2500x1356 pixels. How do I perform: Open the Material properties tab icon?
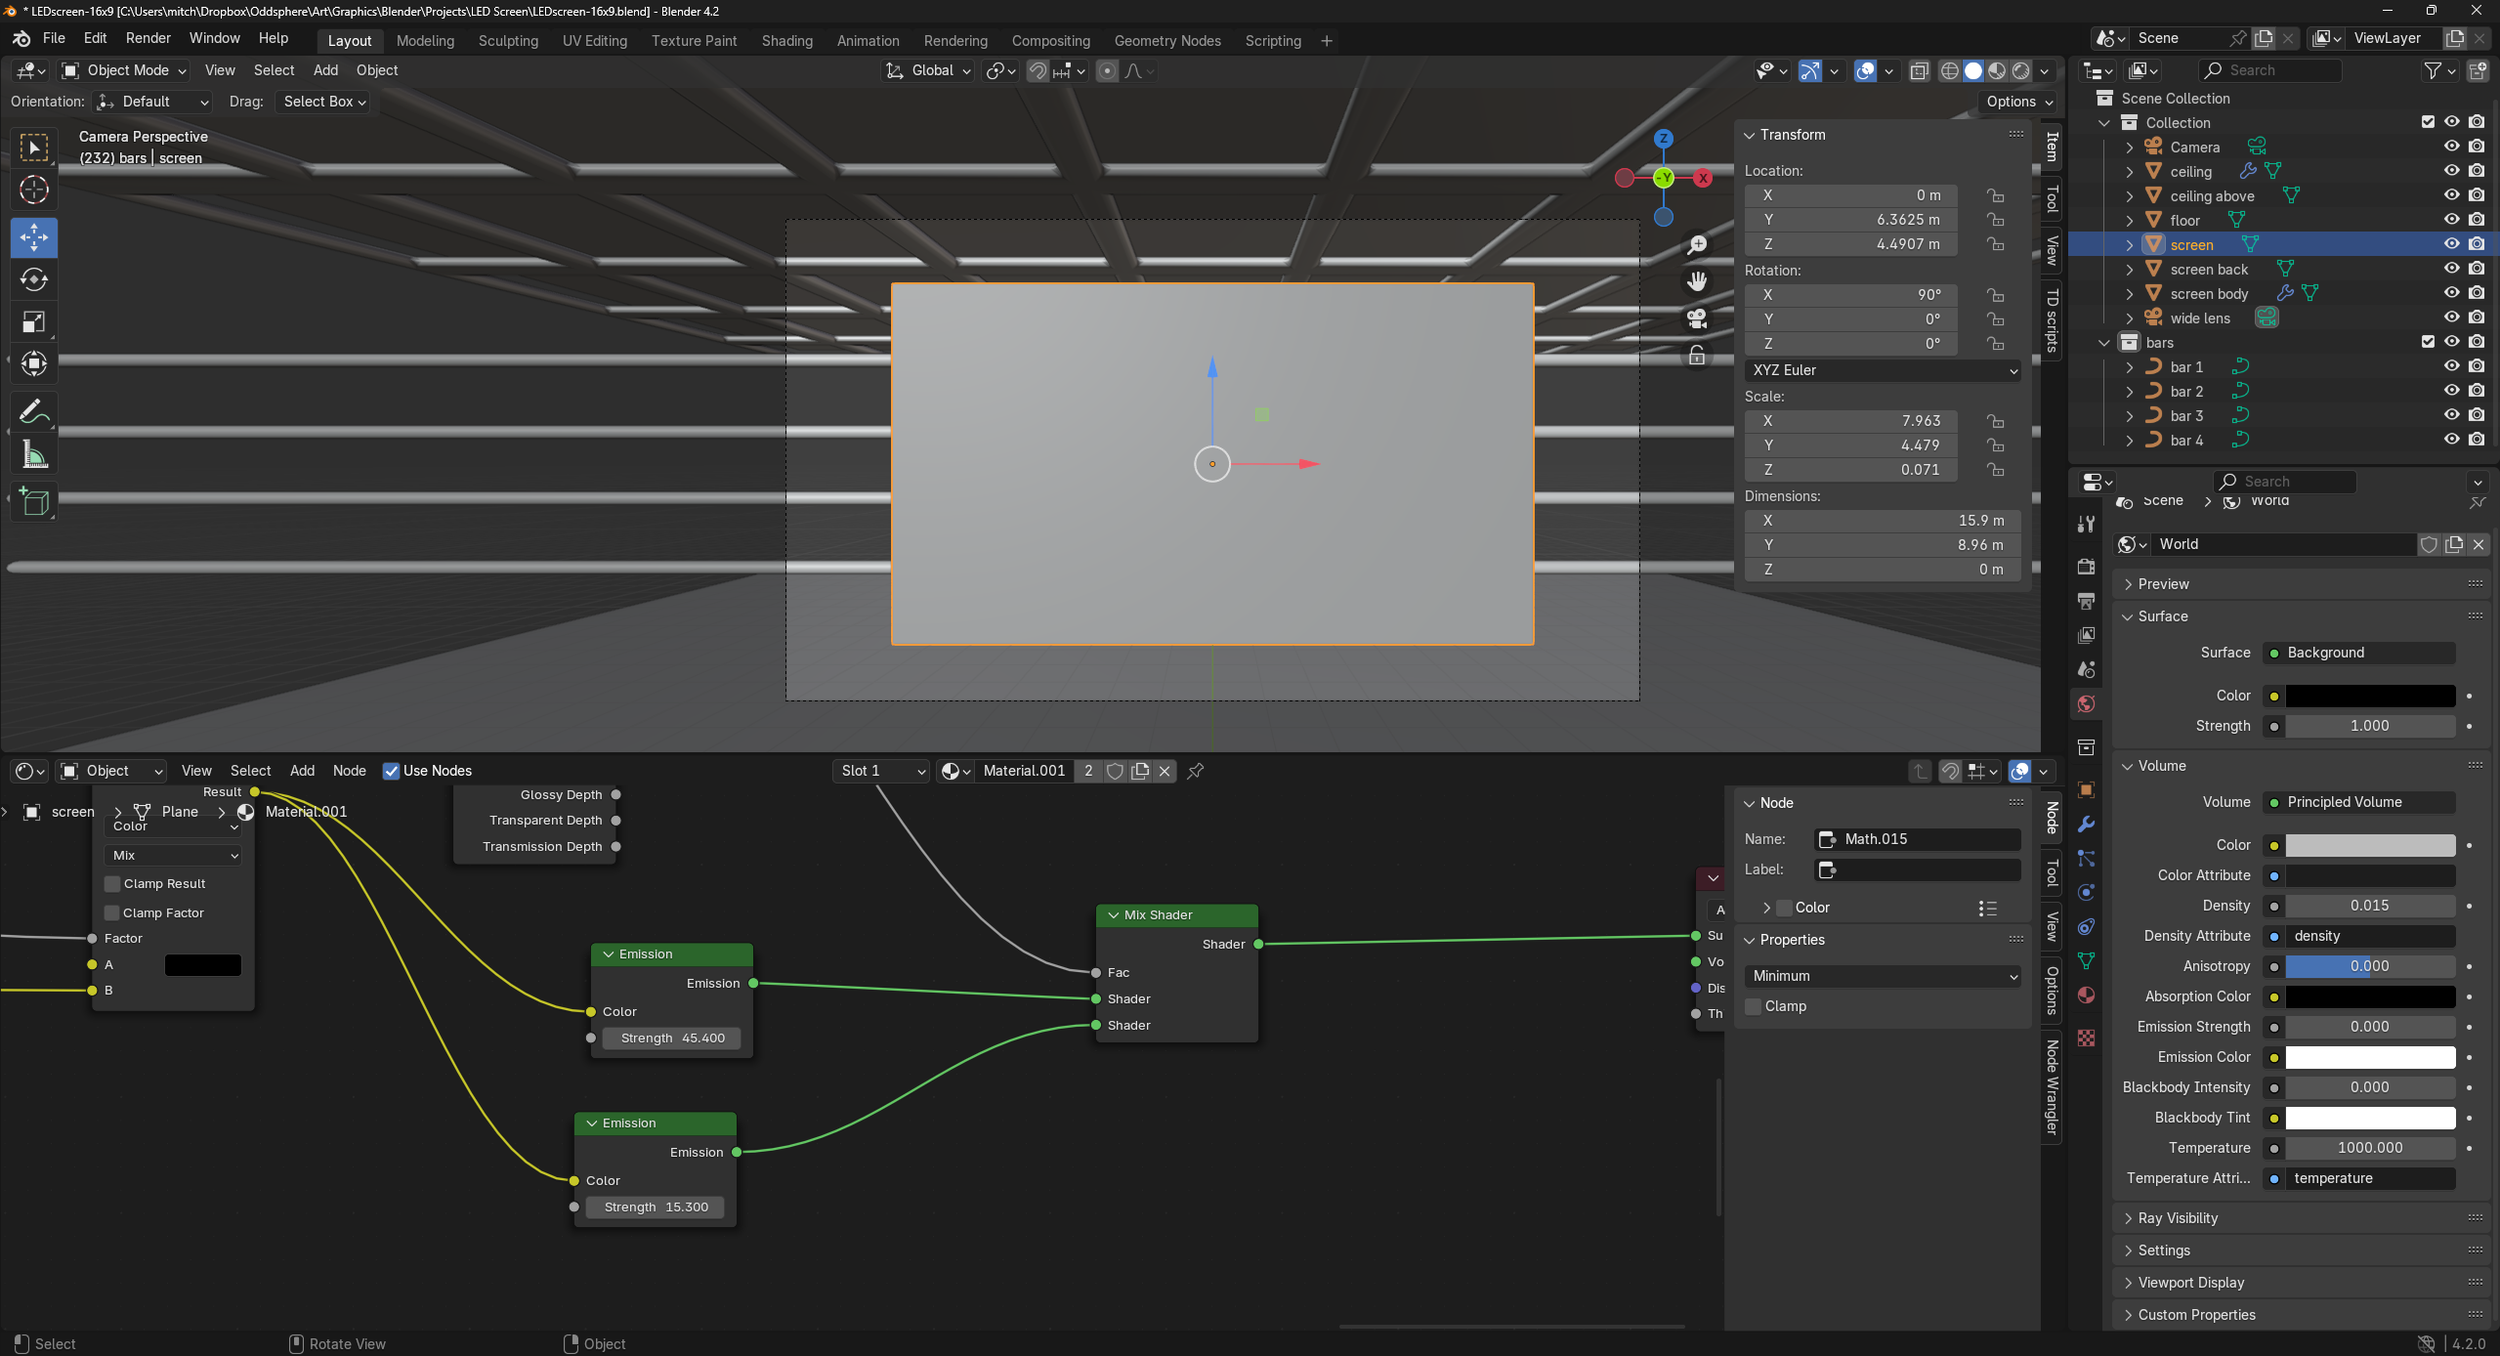click(2086, 995)
